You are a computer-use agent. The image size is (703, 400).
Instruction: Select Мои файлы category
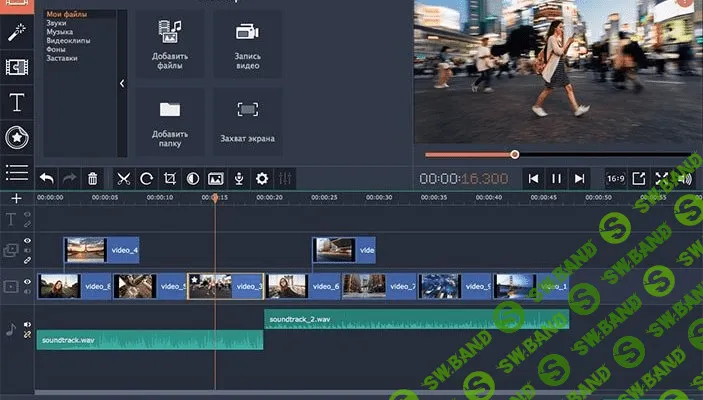coord(67,14)
